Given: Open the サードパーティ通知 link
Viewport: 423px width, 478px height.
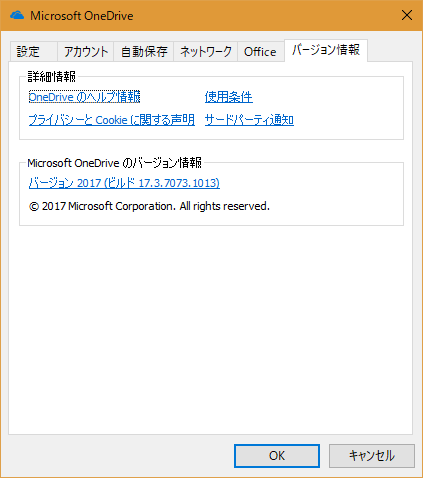Looking at the screenshot, I should [x=249, y=120].
